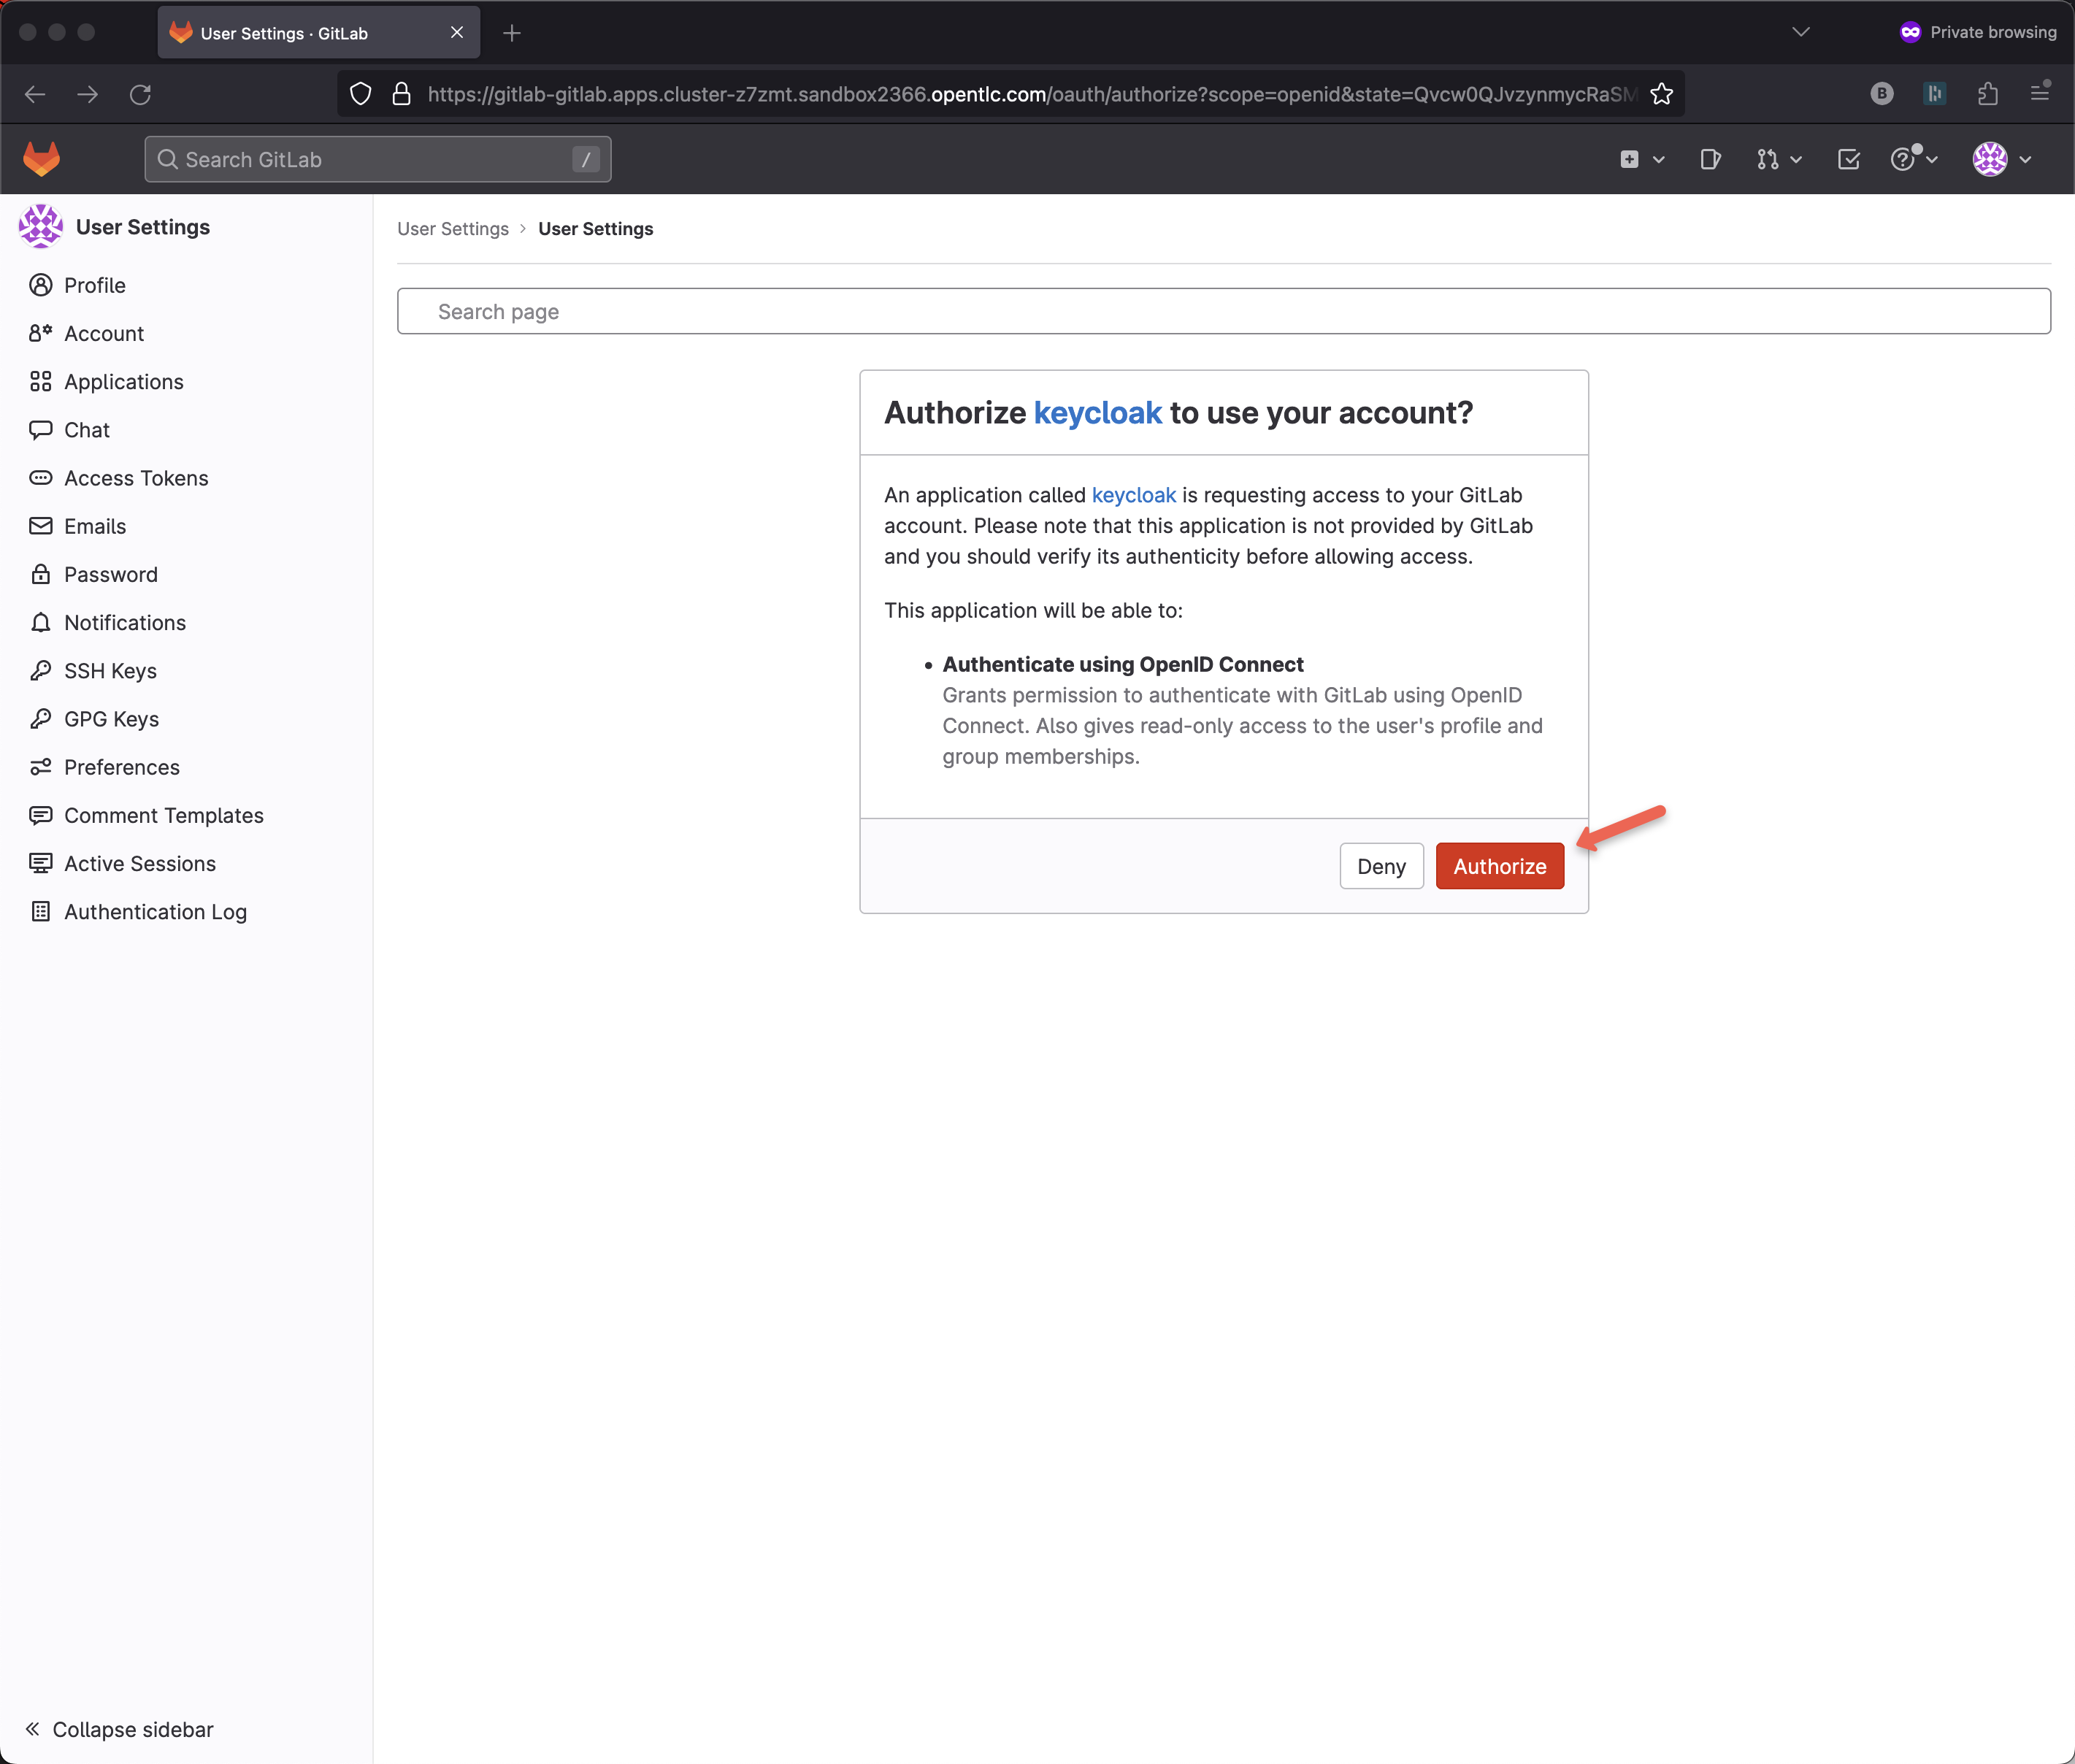The width and height of the screenshot is (2075, 1764).
Task: Follow the keycloak link in heading
Action: click(1097, 413)
